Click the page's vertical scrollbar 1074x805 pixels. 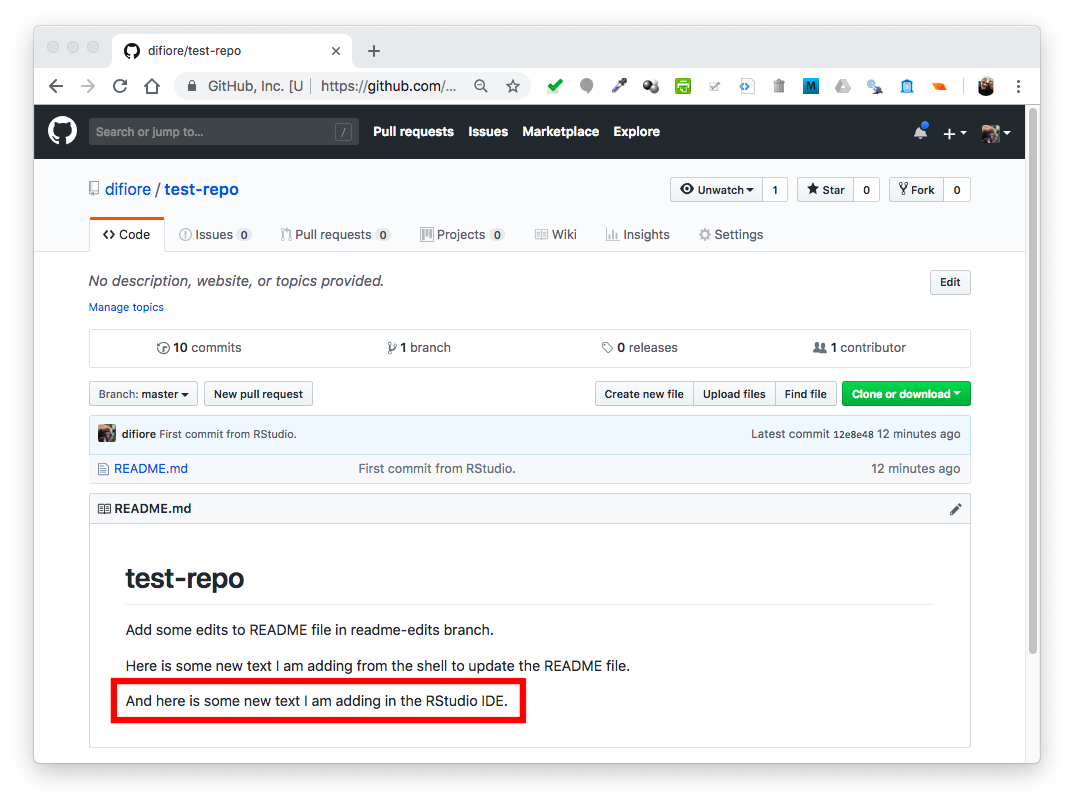(x=1032, y=380)
